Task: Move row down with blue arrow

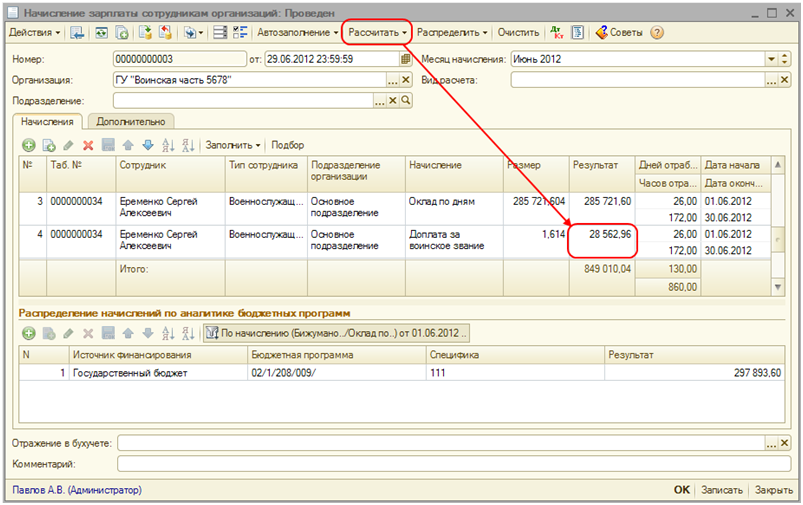Action: pyautogui.click(x=147, y=145)
